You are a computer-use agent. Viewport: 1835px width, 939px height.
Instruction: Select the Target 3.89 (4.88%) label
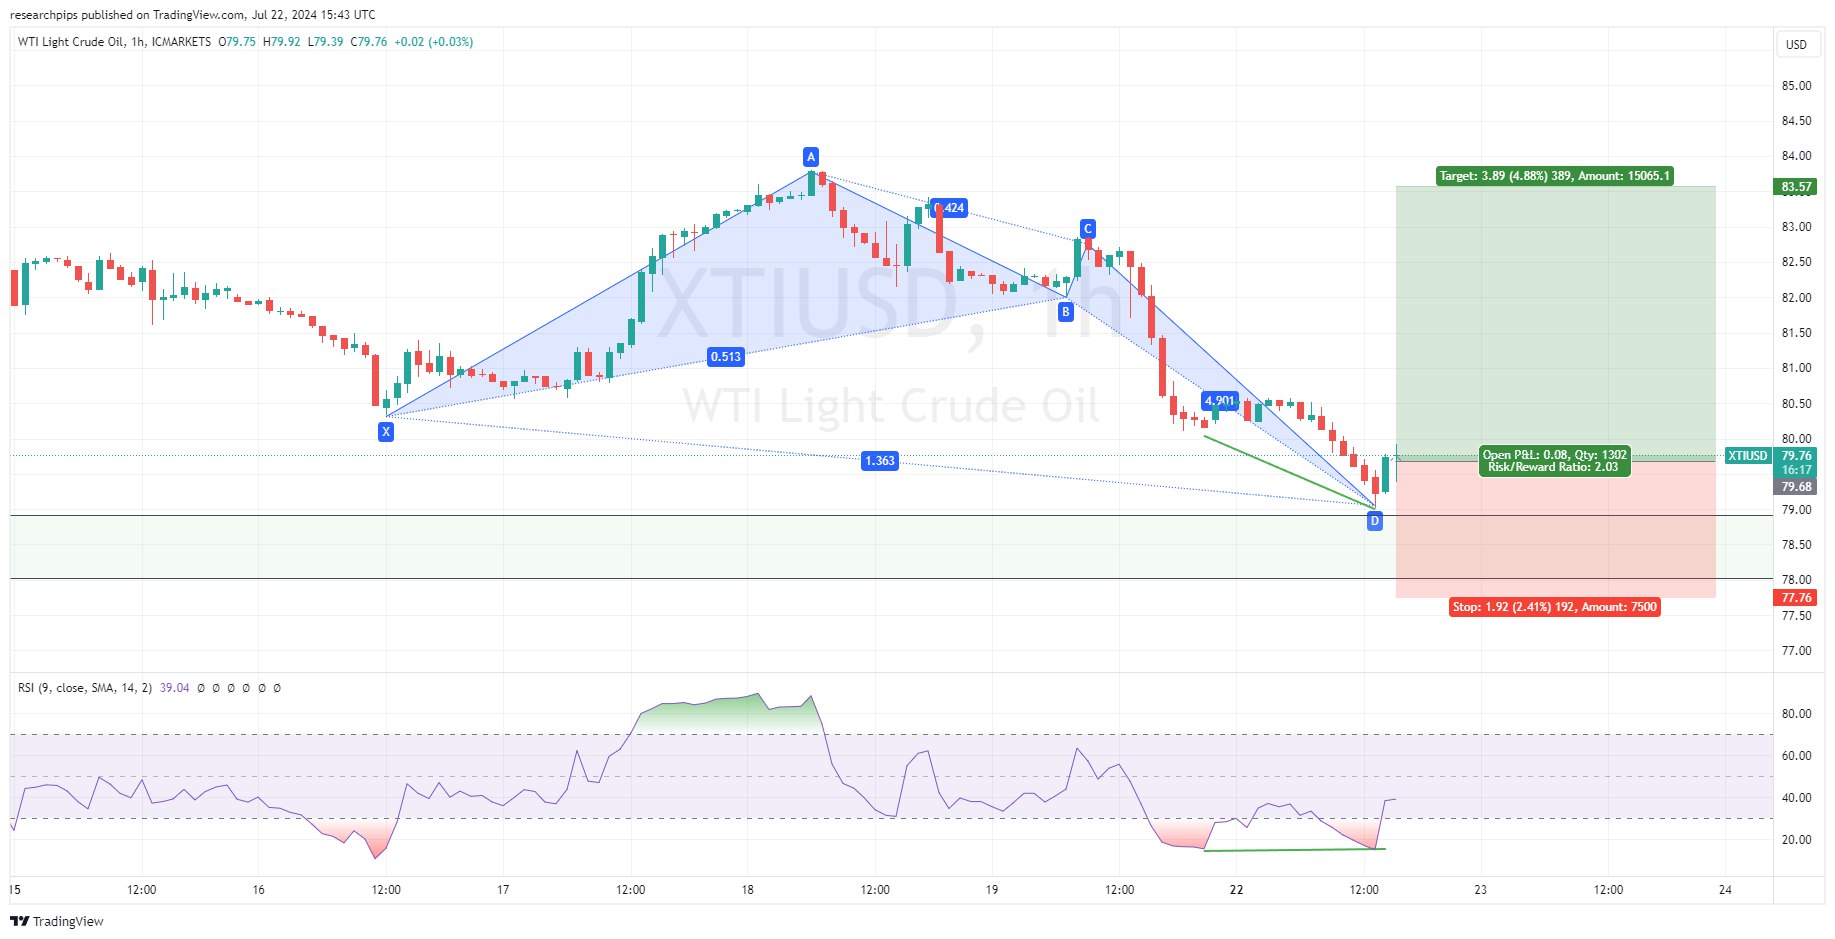coord(1554,176)
